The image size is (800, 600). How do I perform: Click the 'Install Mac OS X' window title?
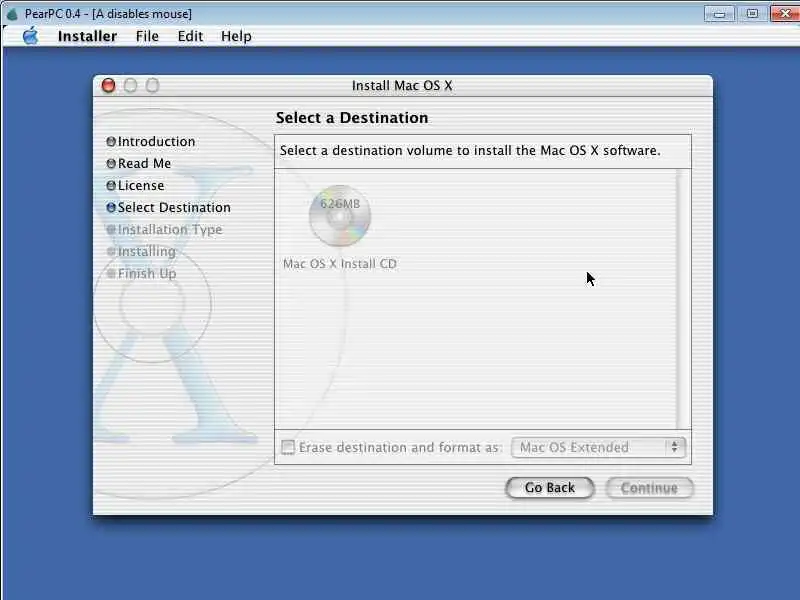pos(402,85)
